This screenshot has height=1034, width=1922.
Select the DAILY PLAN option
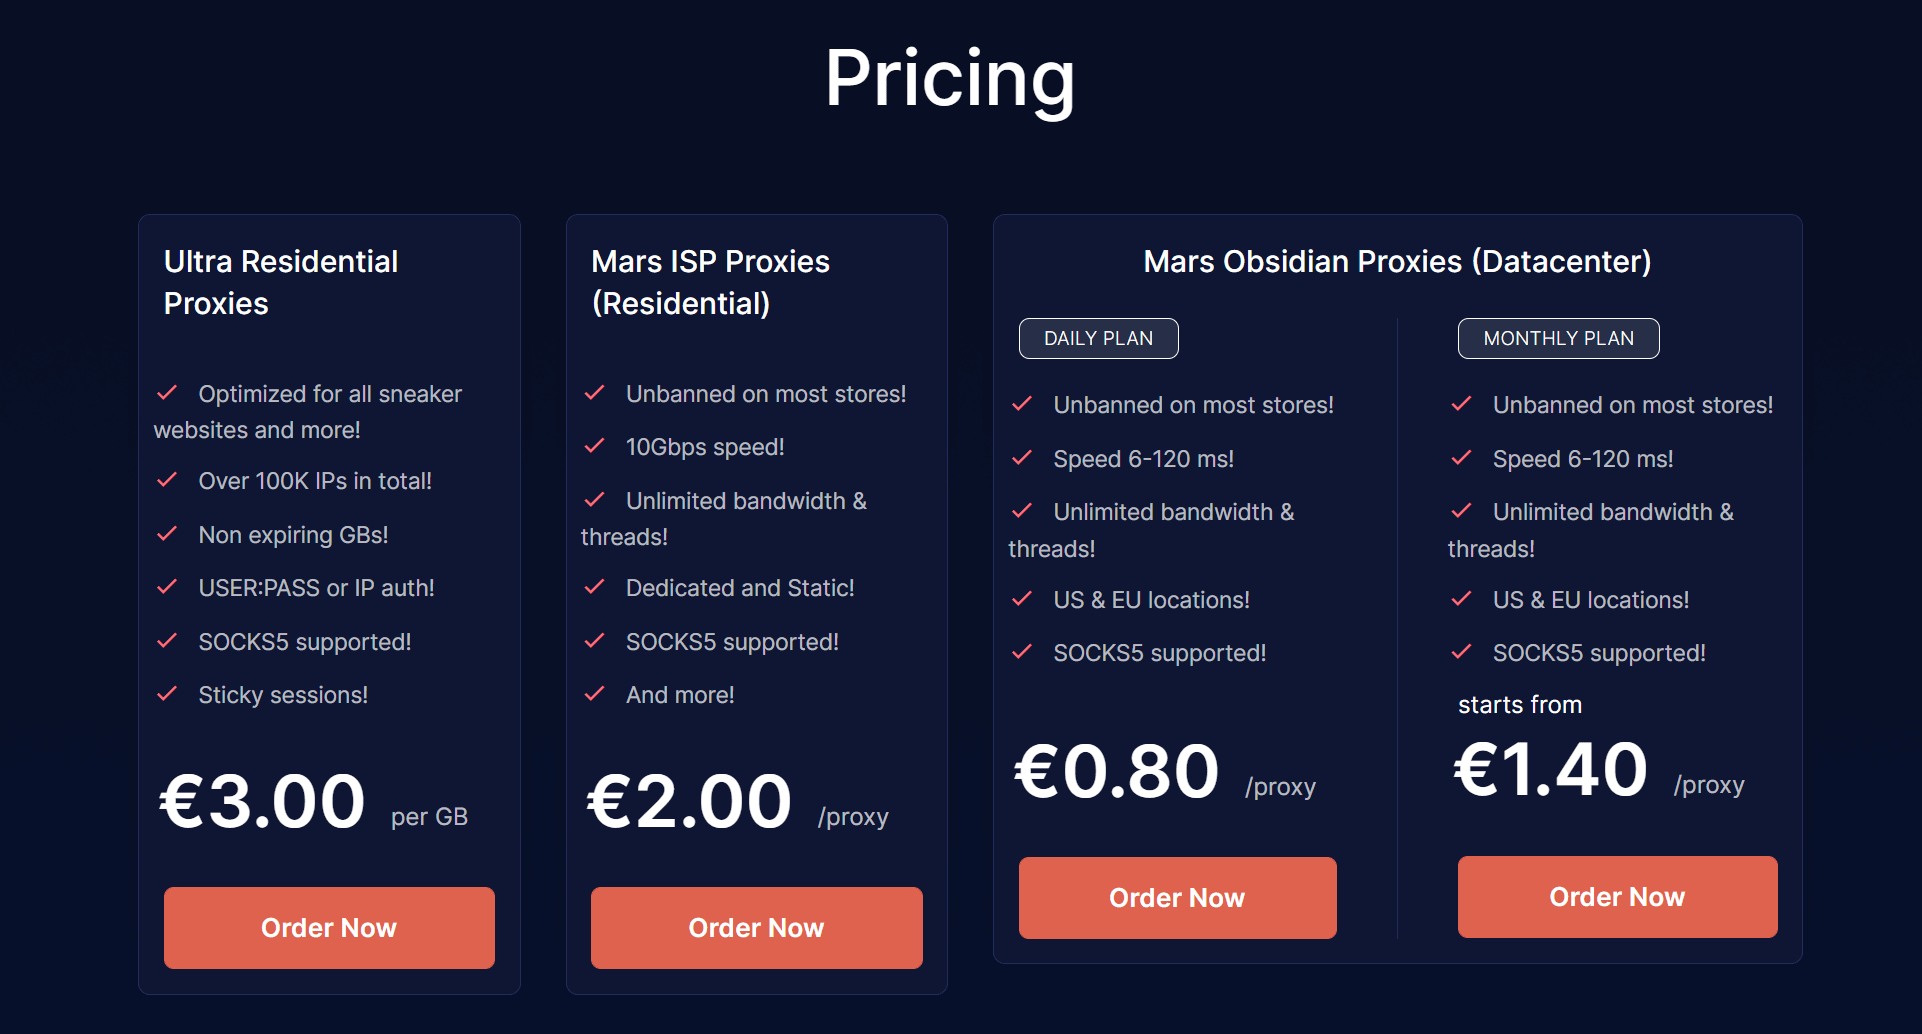point(1098,338)
